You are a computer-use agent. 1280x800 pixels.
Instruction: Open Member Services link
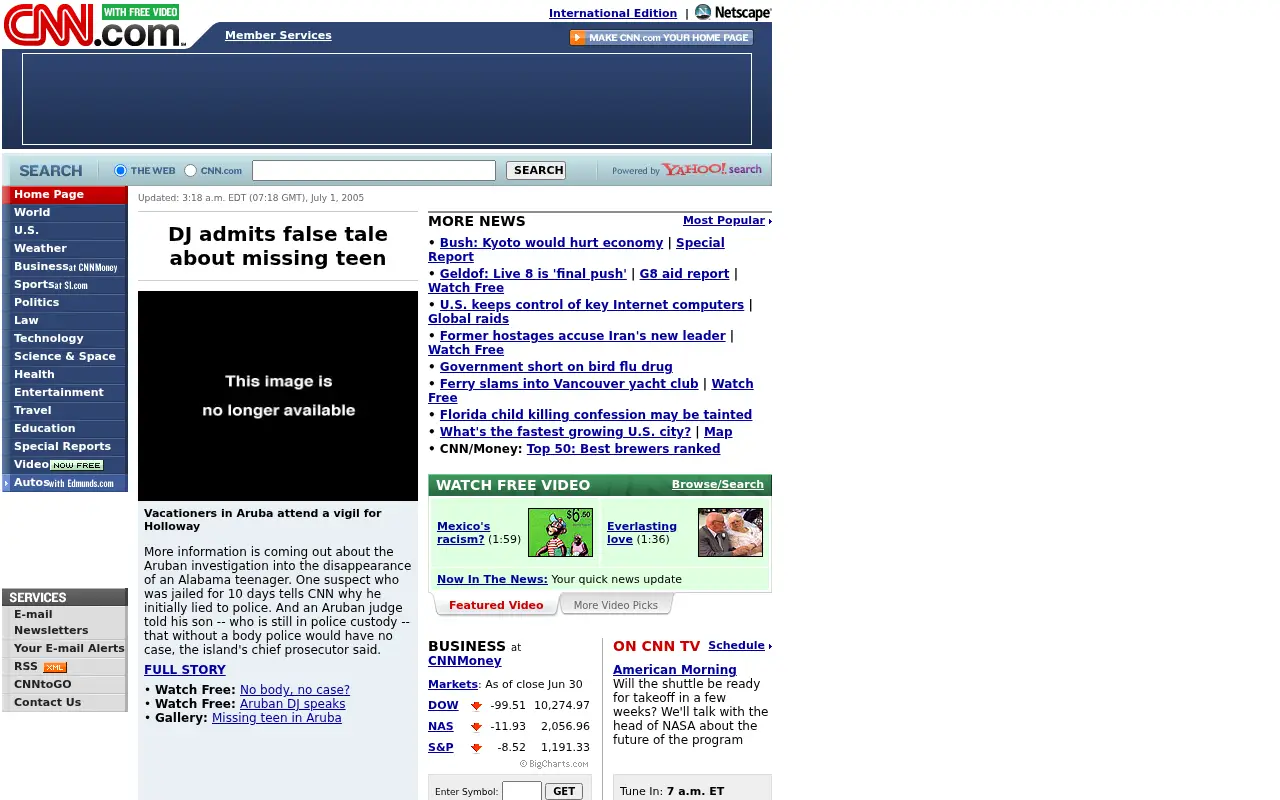click(278, 35)
